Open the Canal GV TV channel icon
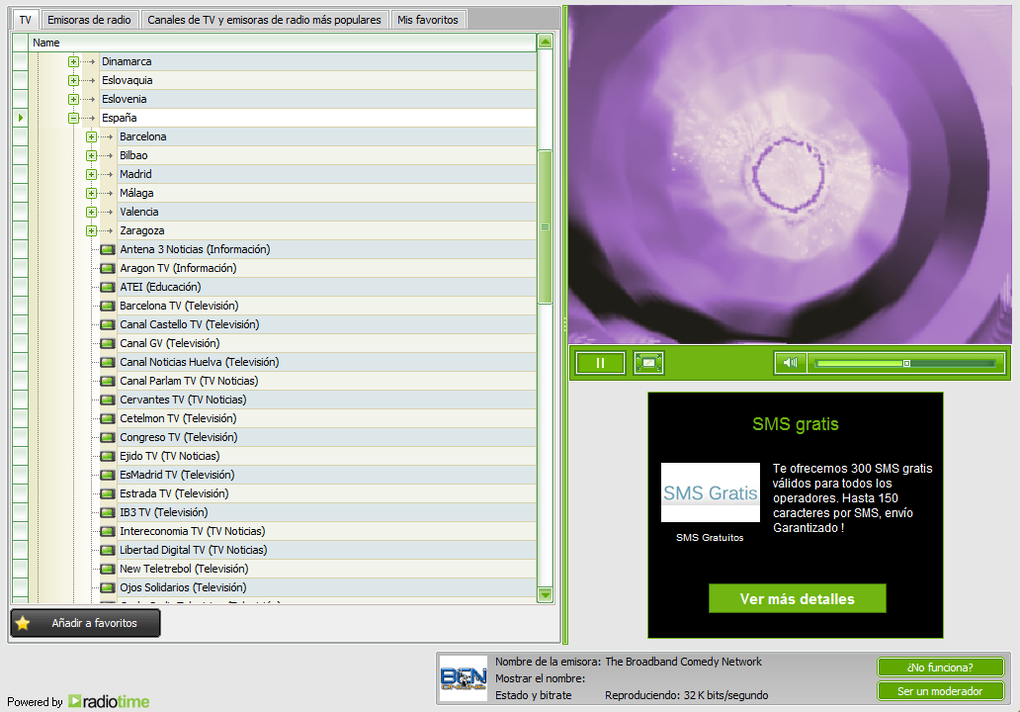The image size is (1020, 712). pos(107,343)
